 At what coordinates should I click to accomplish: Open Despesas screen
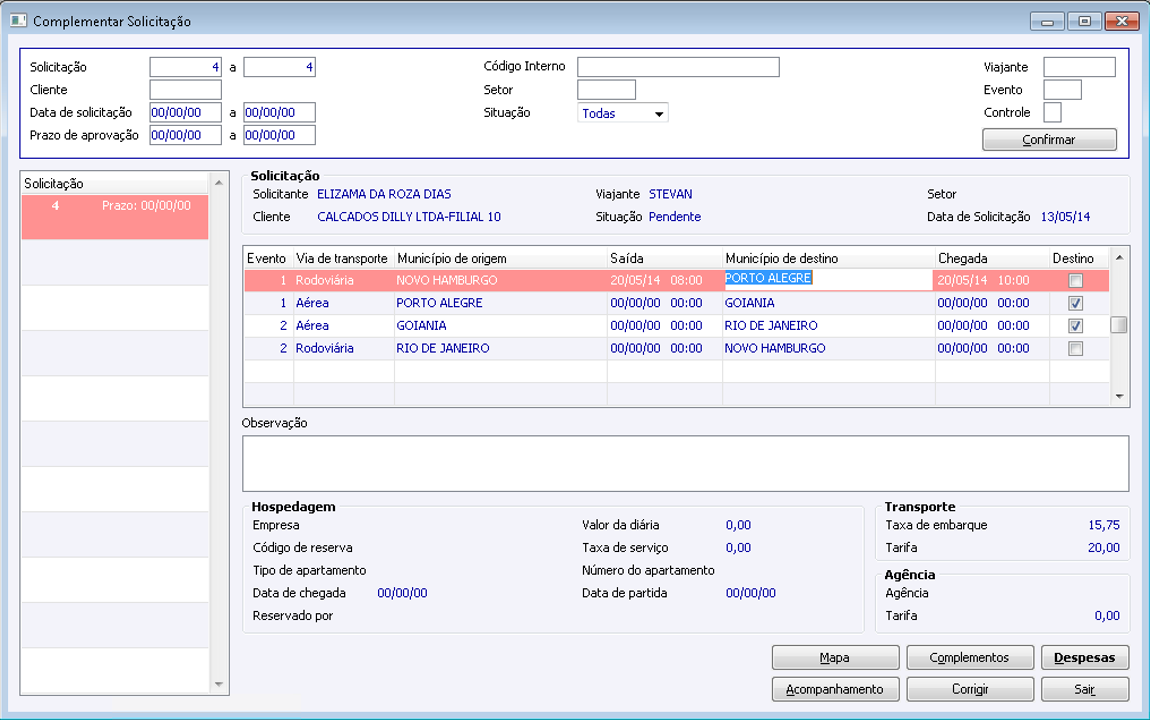click(x=1085, y=658)
